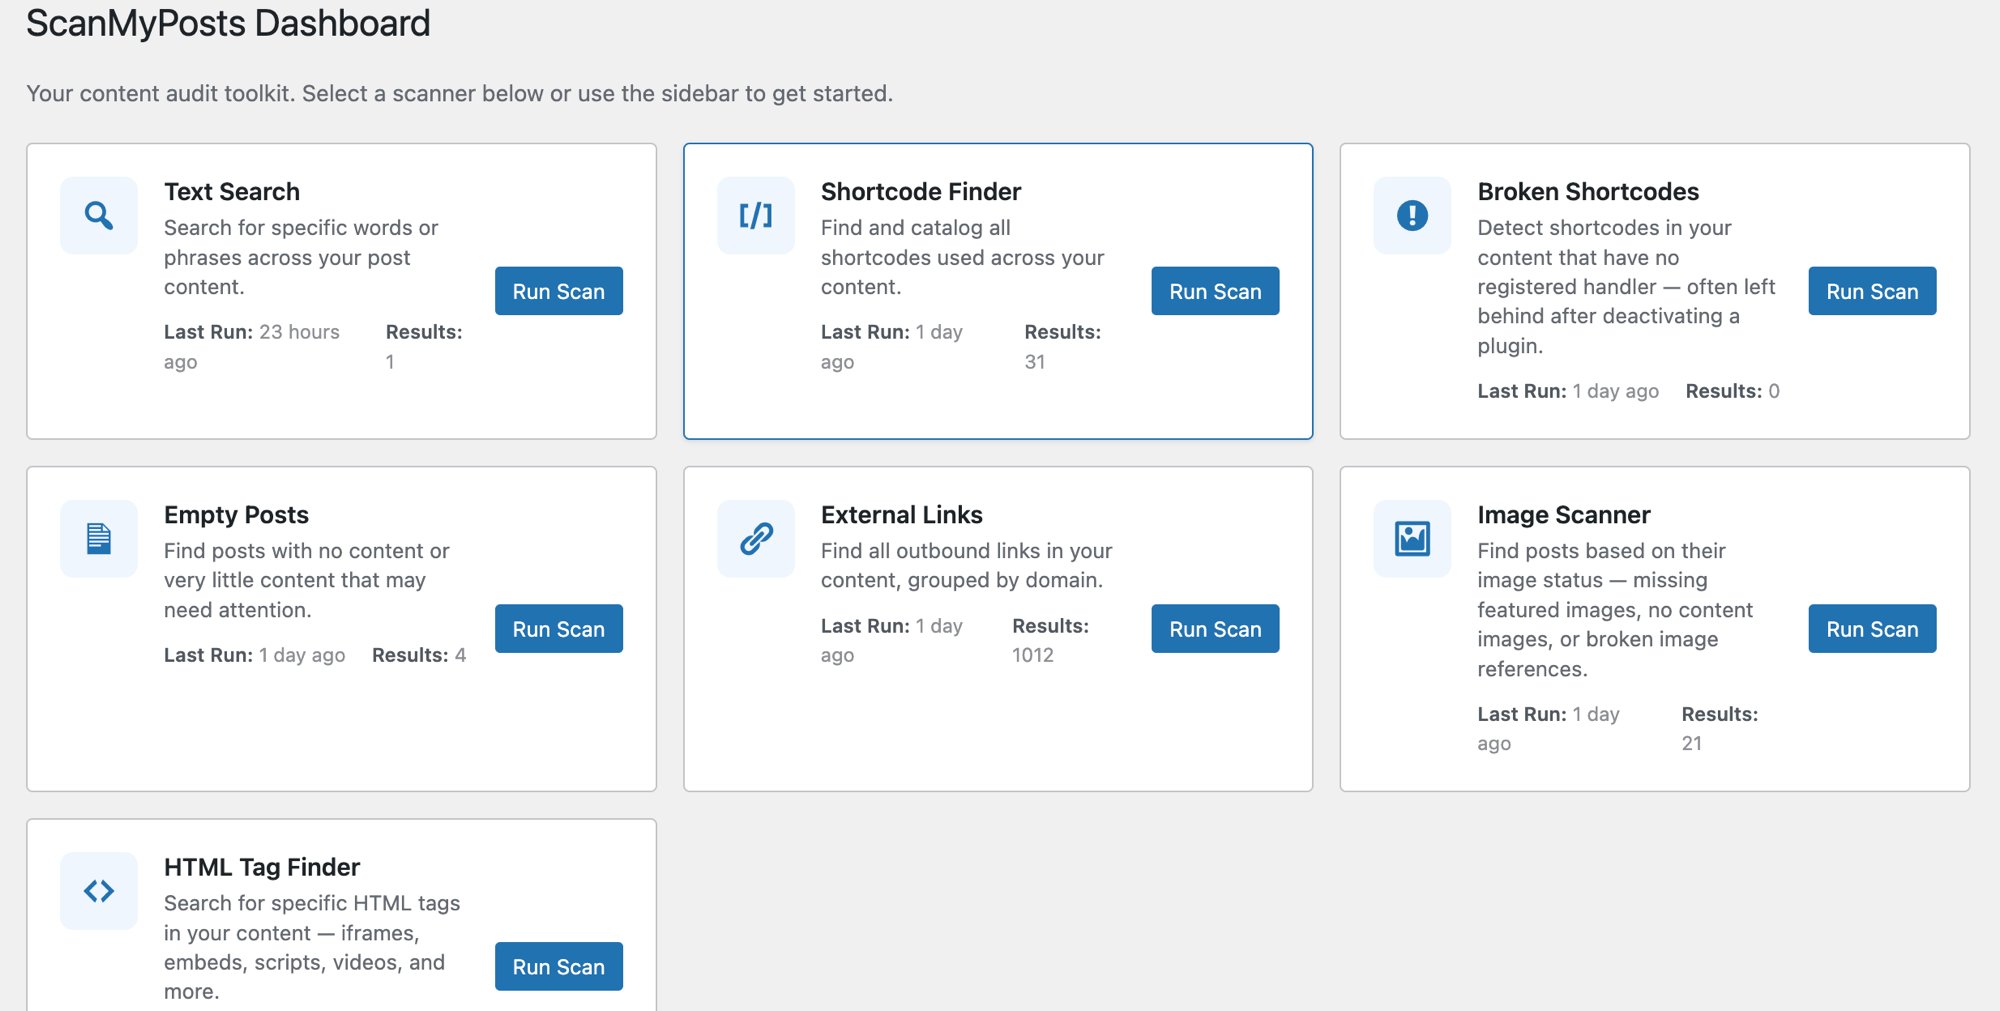Run the External Links scan
This screenshot has height=1011, width=2000.
click(1214, 628)
